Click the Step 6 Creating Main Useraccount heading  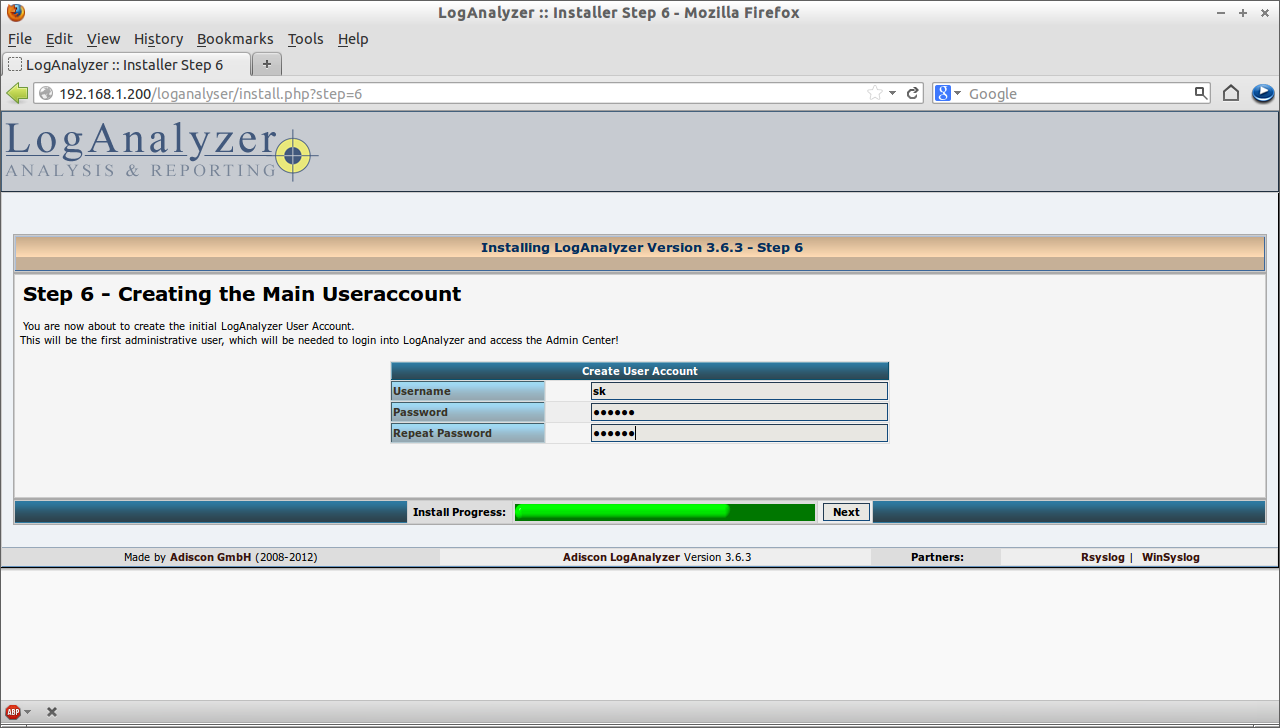[242, 294]
